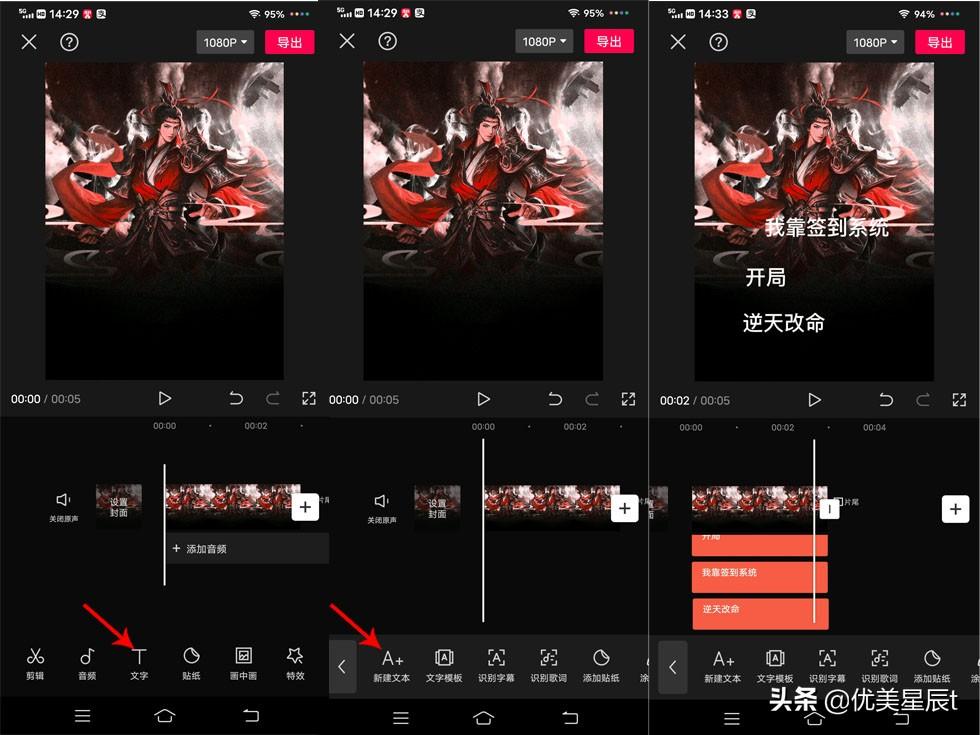Select the 剪辑 scissors tool in left screenshot
The image size is (980, 735).
(35, 664)
